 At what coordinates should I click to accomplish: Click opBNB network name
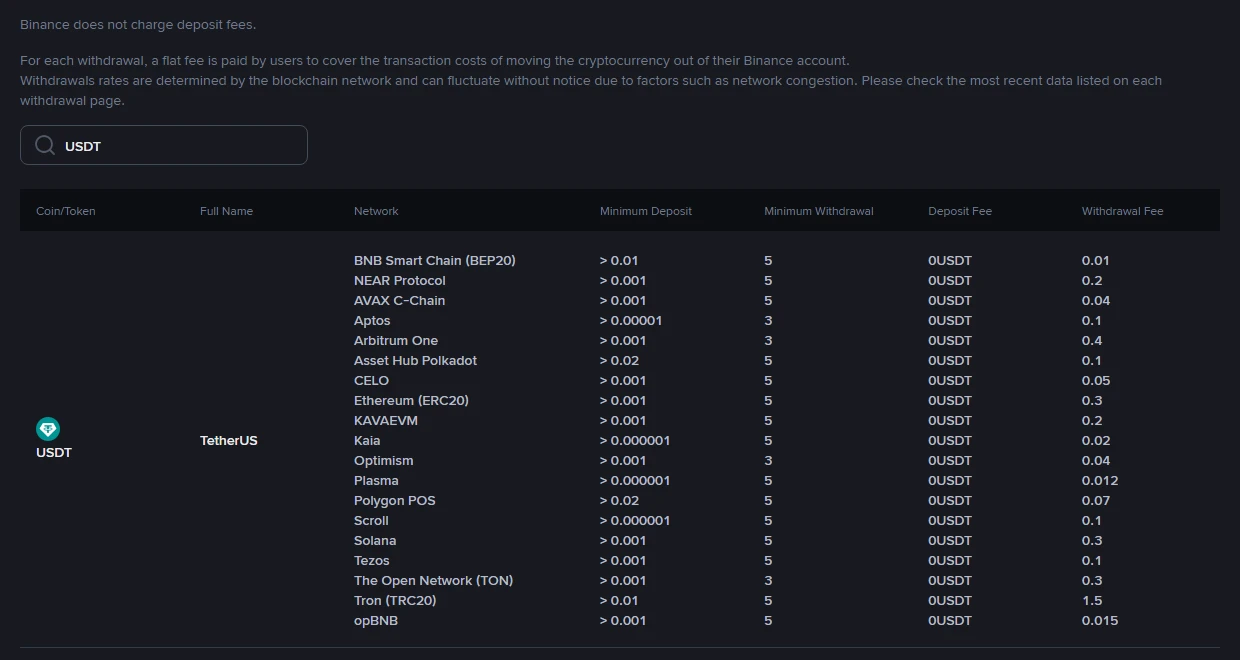point(376,621)
